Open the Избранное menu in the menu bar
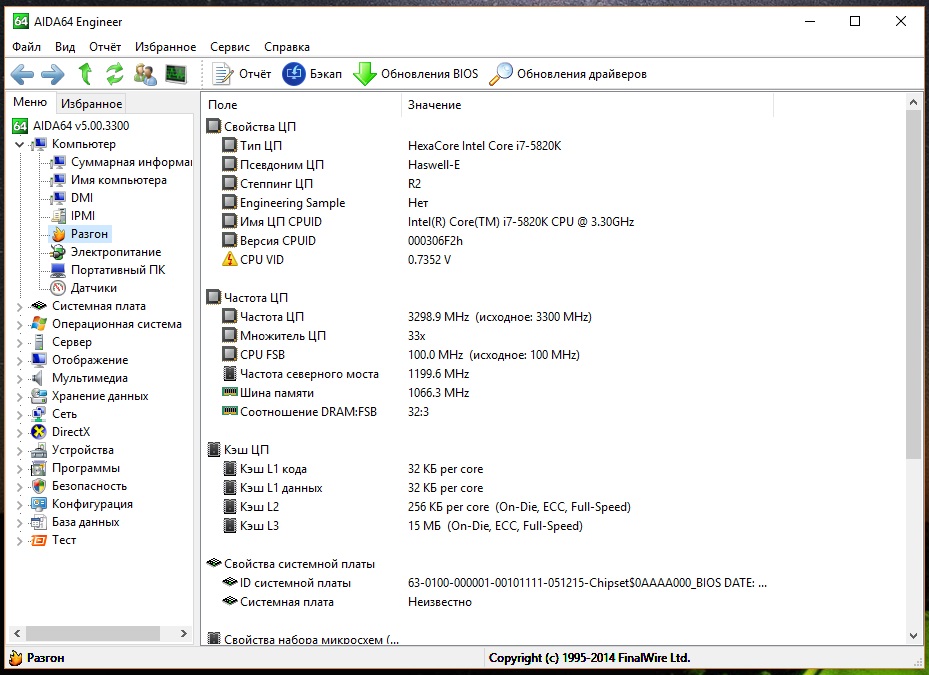The width and height of the screenshot is (929, 675). click(x=165, y=47)
